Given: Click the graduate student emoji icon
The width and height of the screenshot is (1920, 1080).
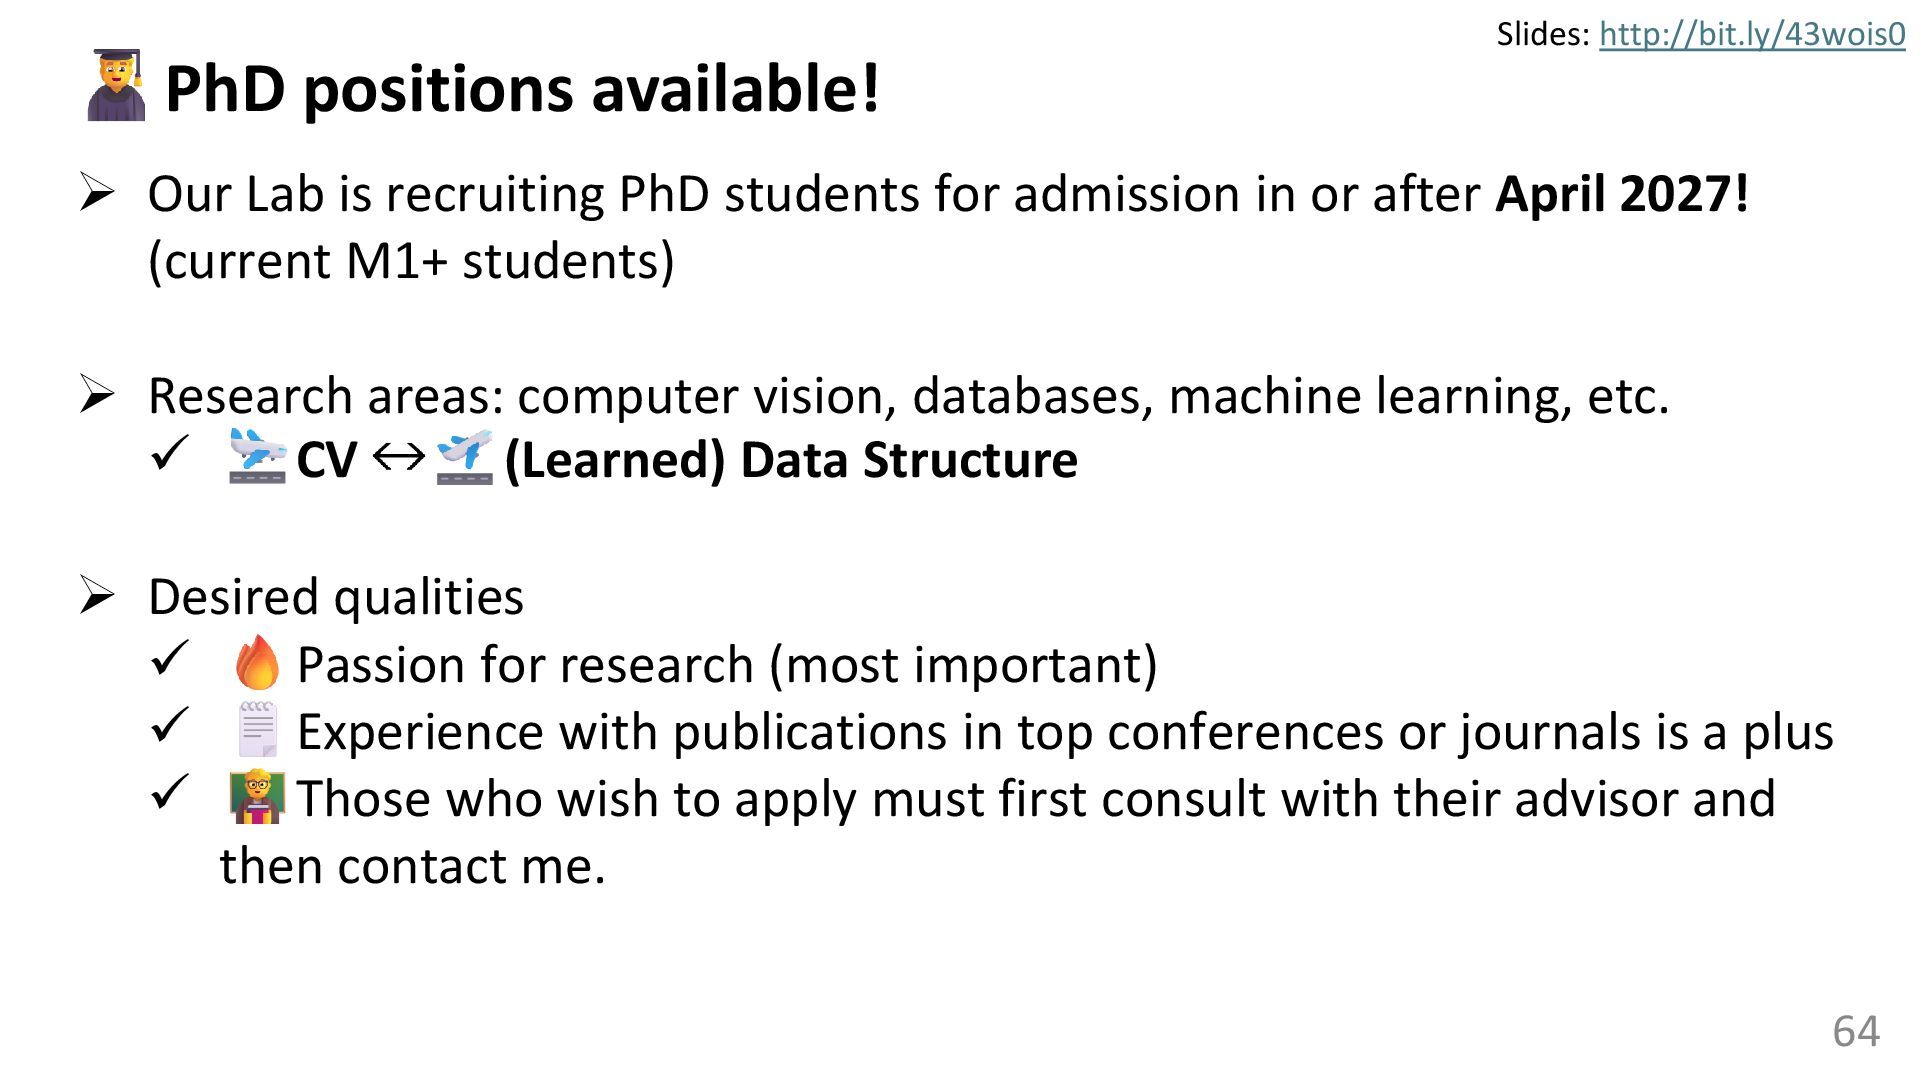Looking at the screenshot, I should (116, 86).
